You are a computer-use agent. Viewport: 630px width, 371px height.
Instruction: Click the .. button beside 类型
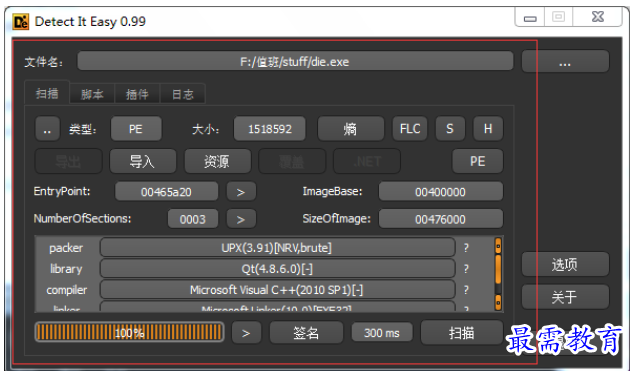click(47, 129)
